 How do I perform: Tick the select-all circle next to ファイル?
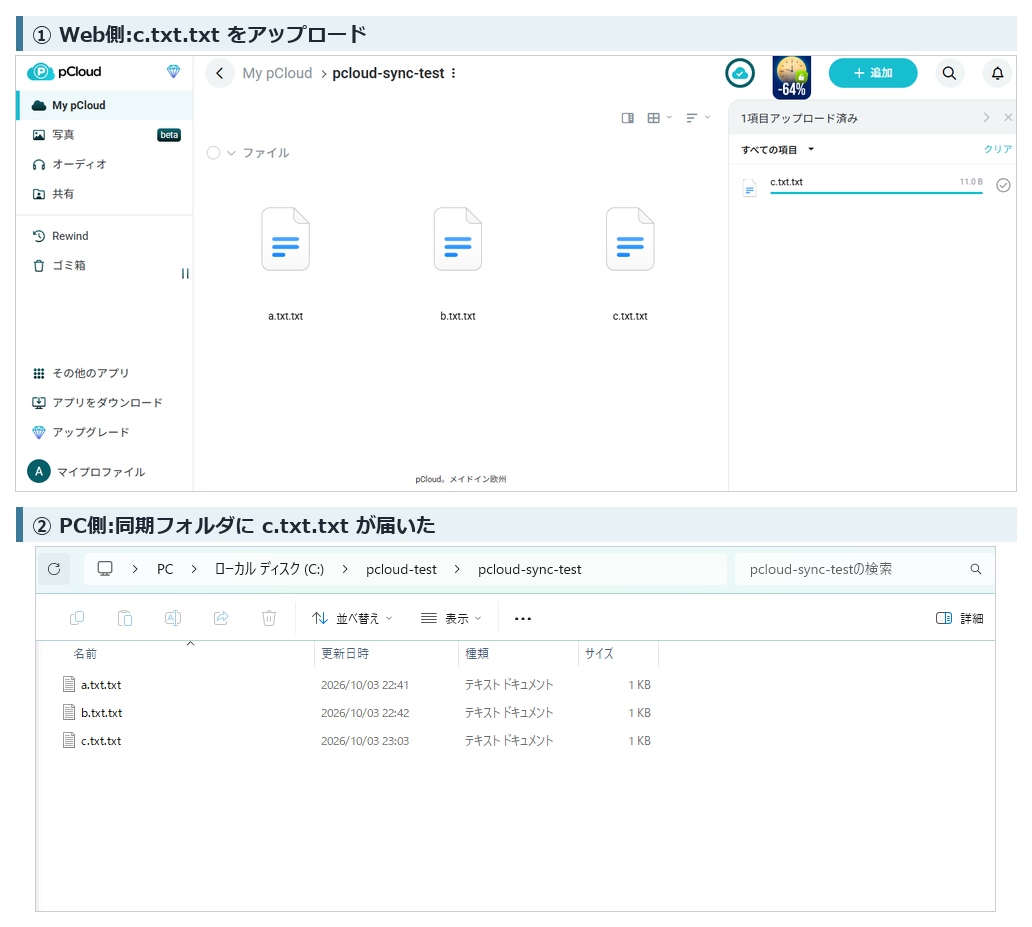[x=213, y=153]
